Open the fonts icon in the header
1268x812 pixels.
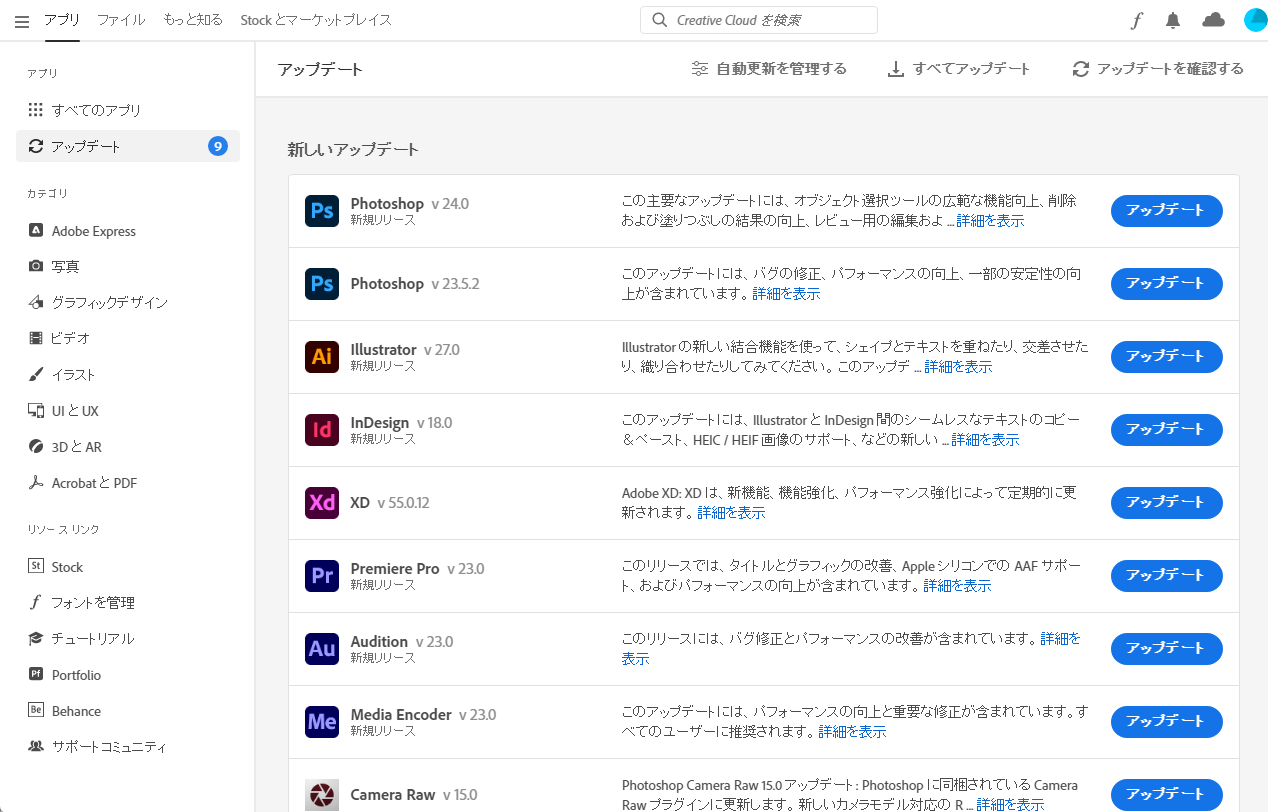[1137, 20]
